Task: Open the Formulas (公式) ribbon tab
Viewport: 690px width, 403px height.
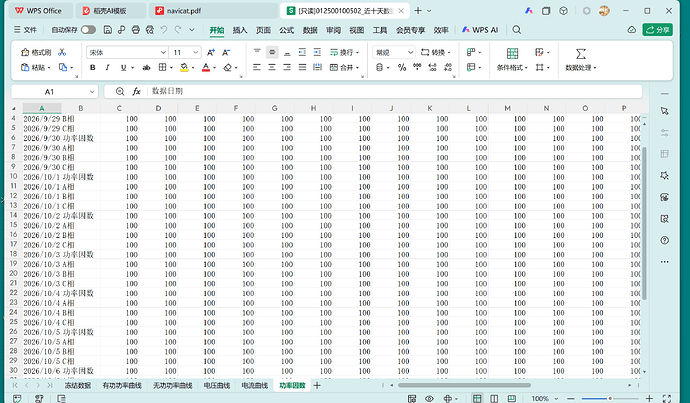Action: tap(286, 30)
